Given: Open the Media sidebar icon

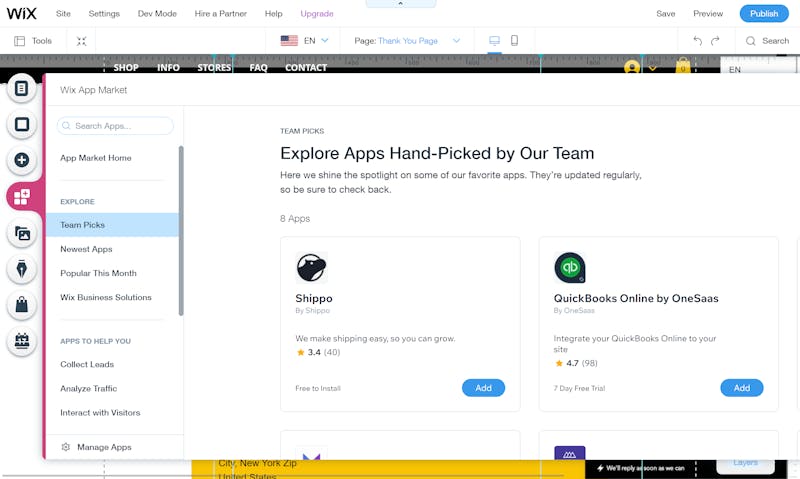Looking at the screenshot, I should (x=21, y=233).
